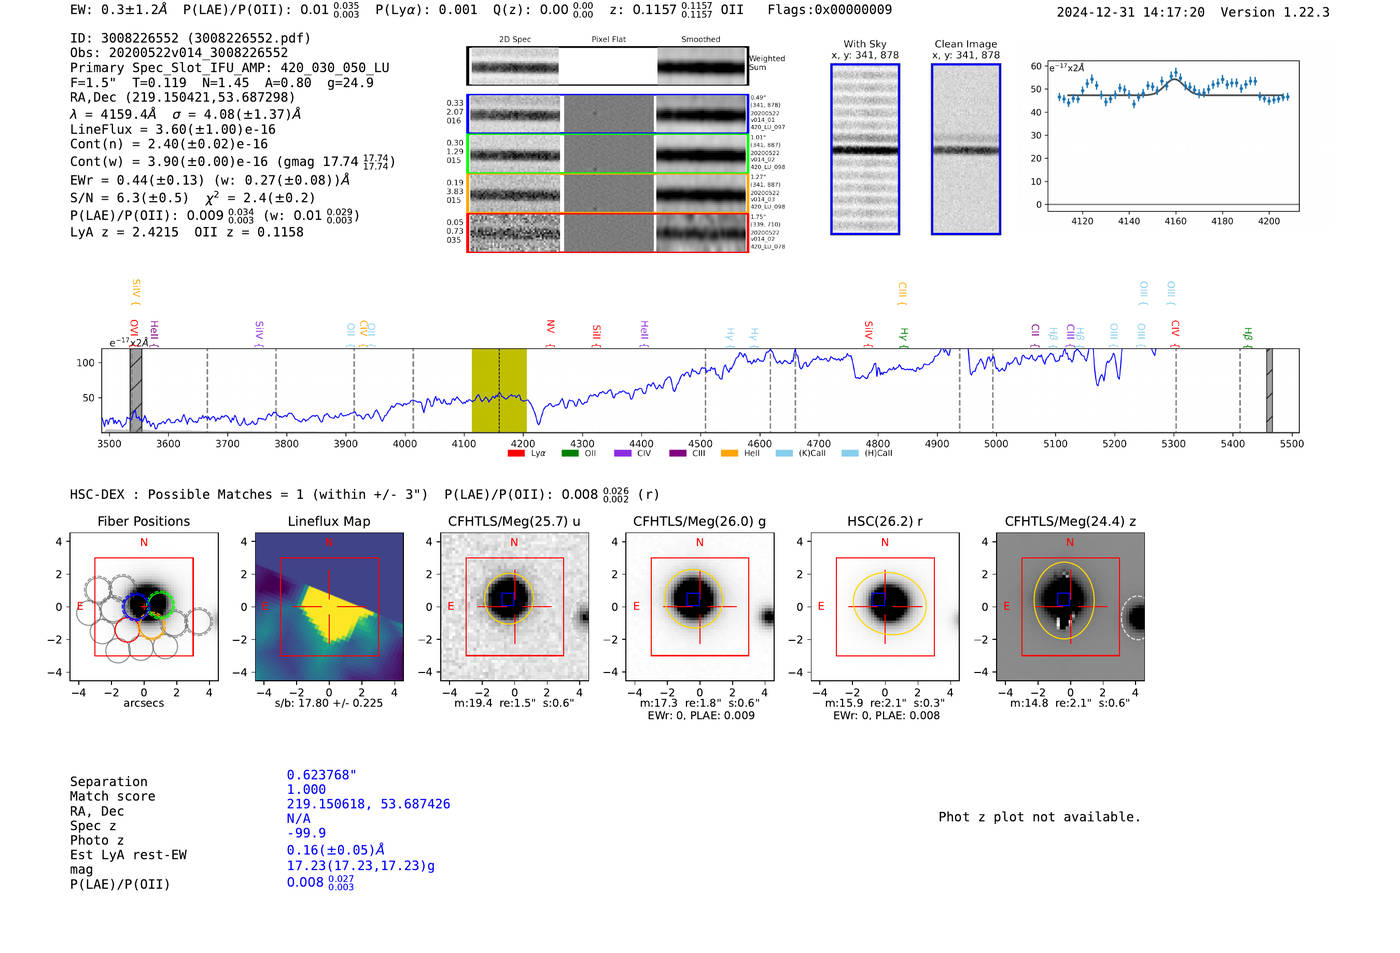Screen dimensions: 1400x953
Task: Open the Fiber Positions cutout
Action: 144,607
